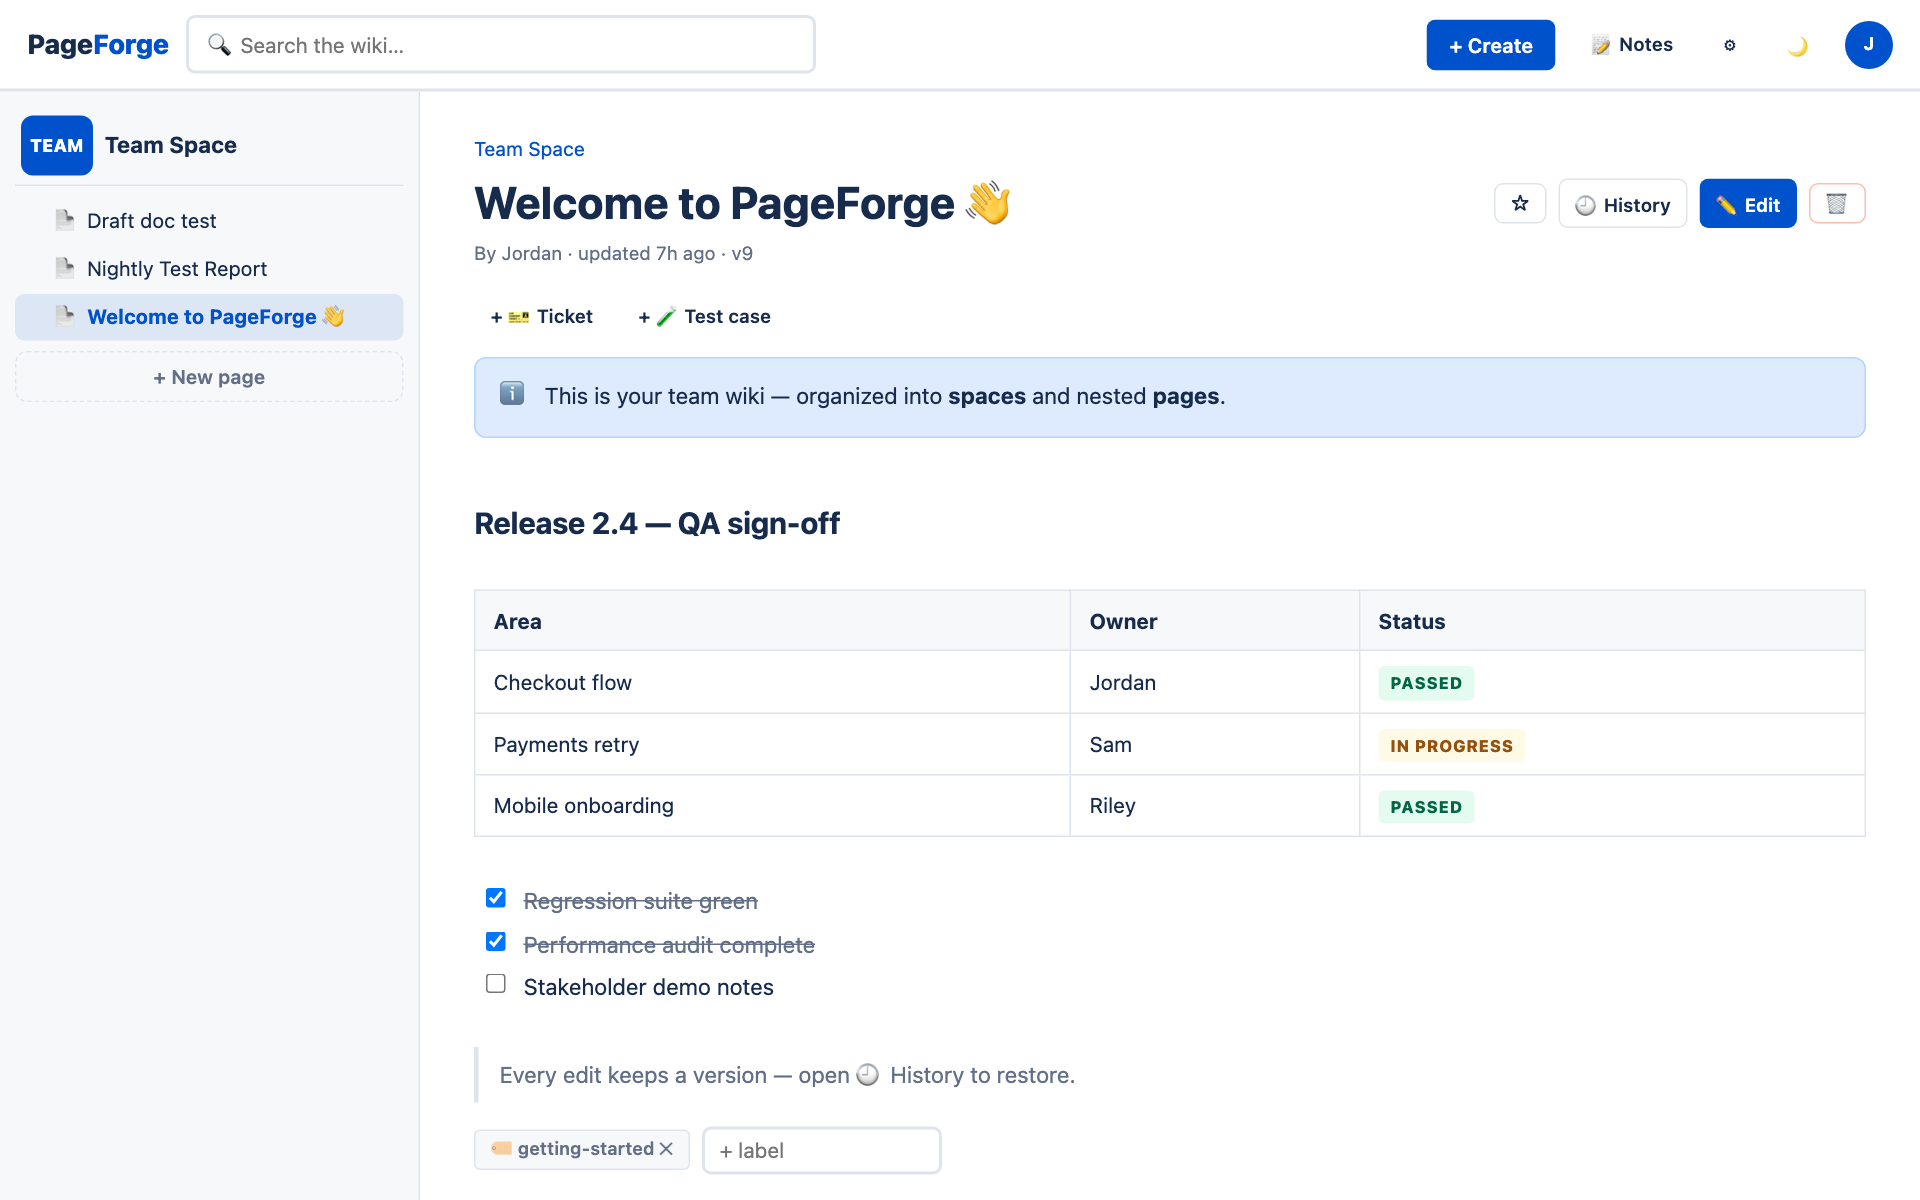Image resolution: width=1920 pixels, height=1200 pixels.
Task: Edit this page
Action: [x=1748, y=204]
